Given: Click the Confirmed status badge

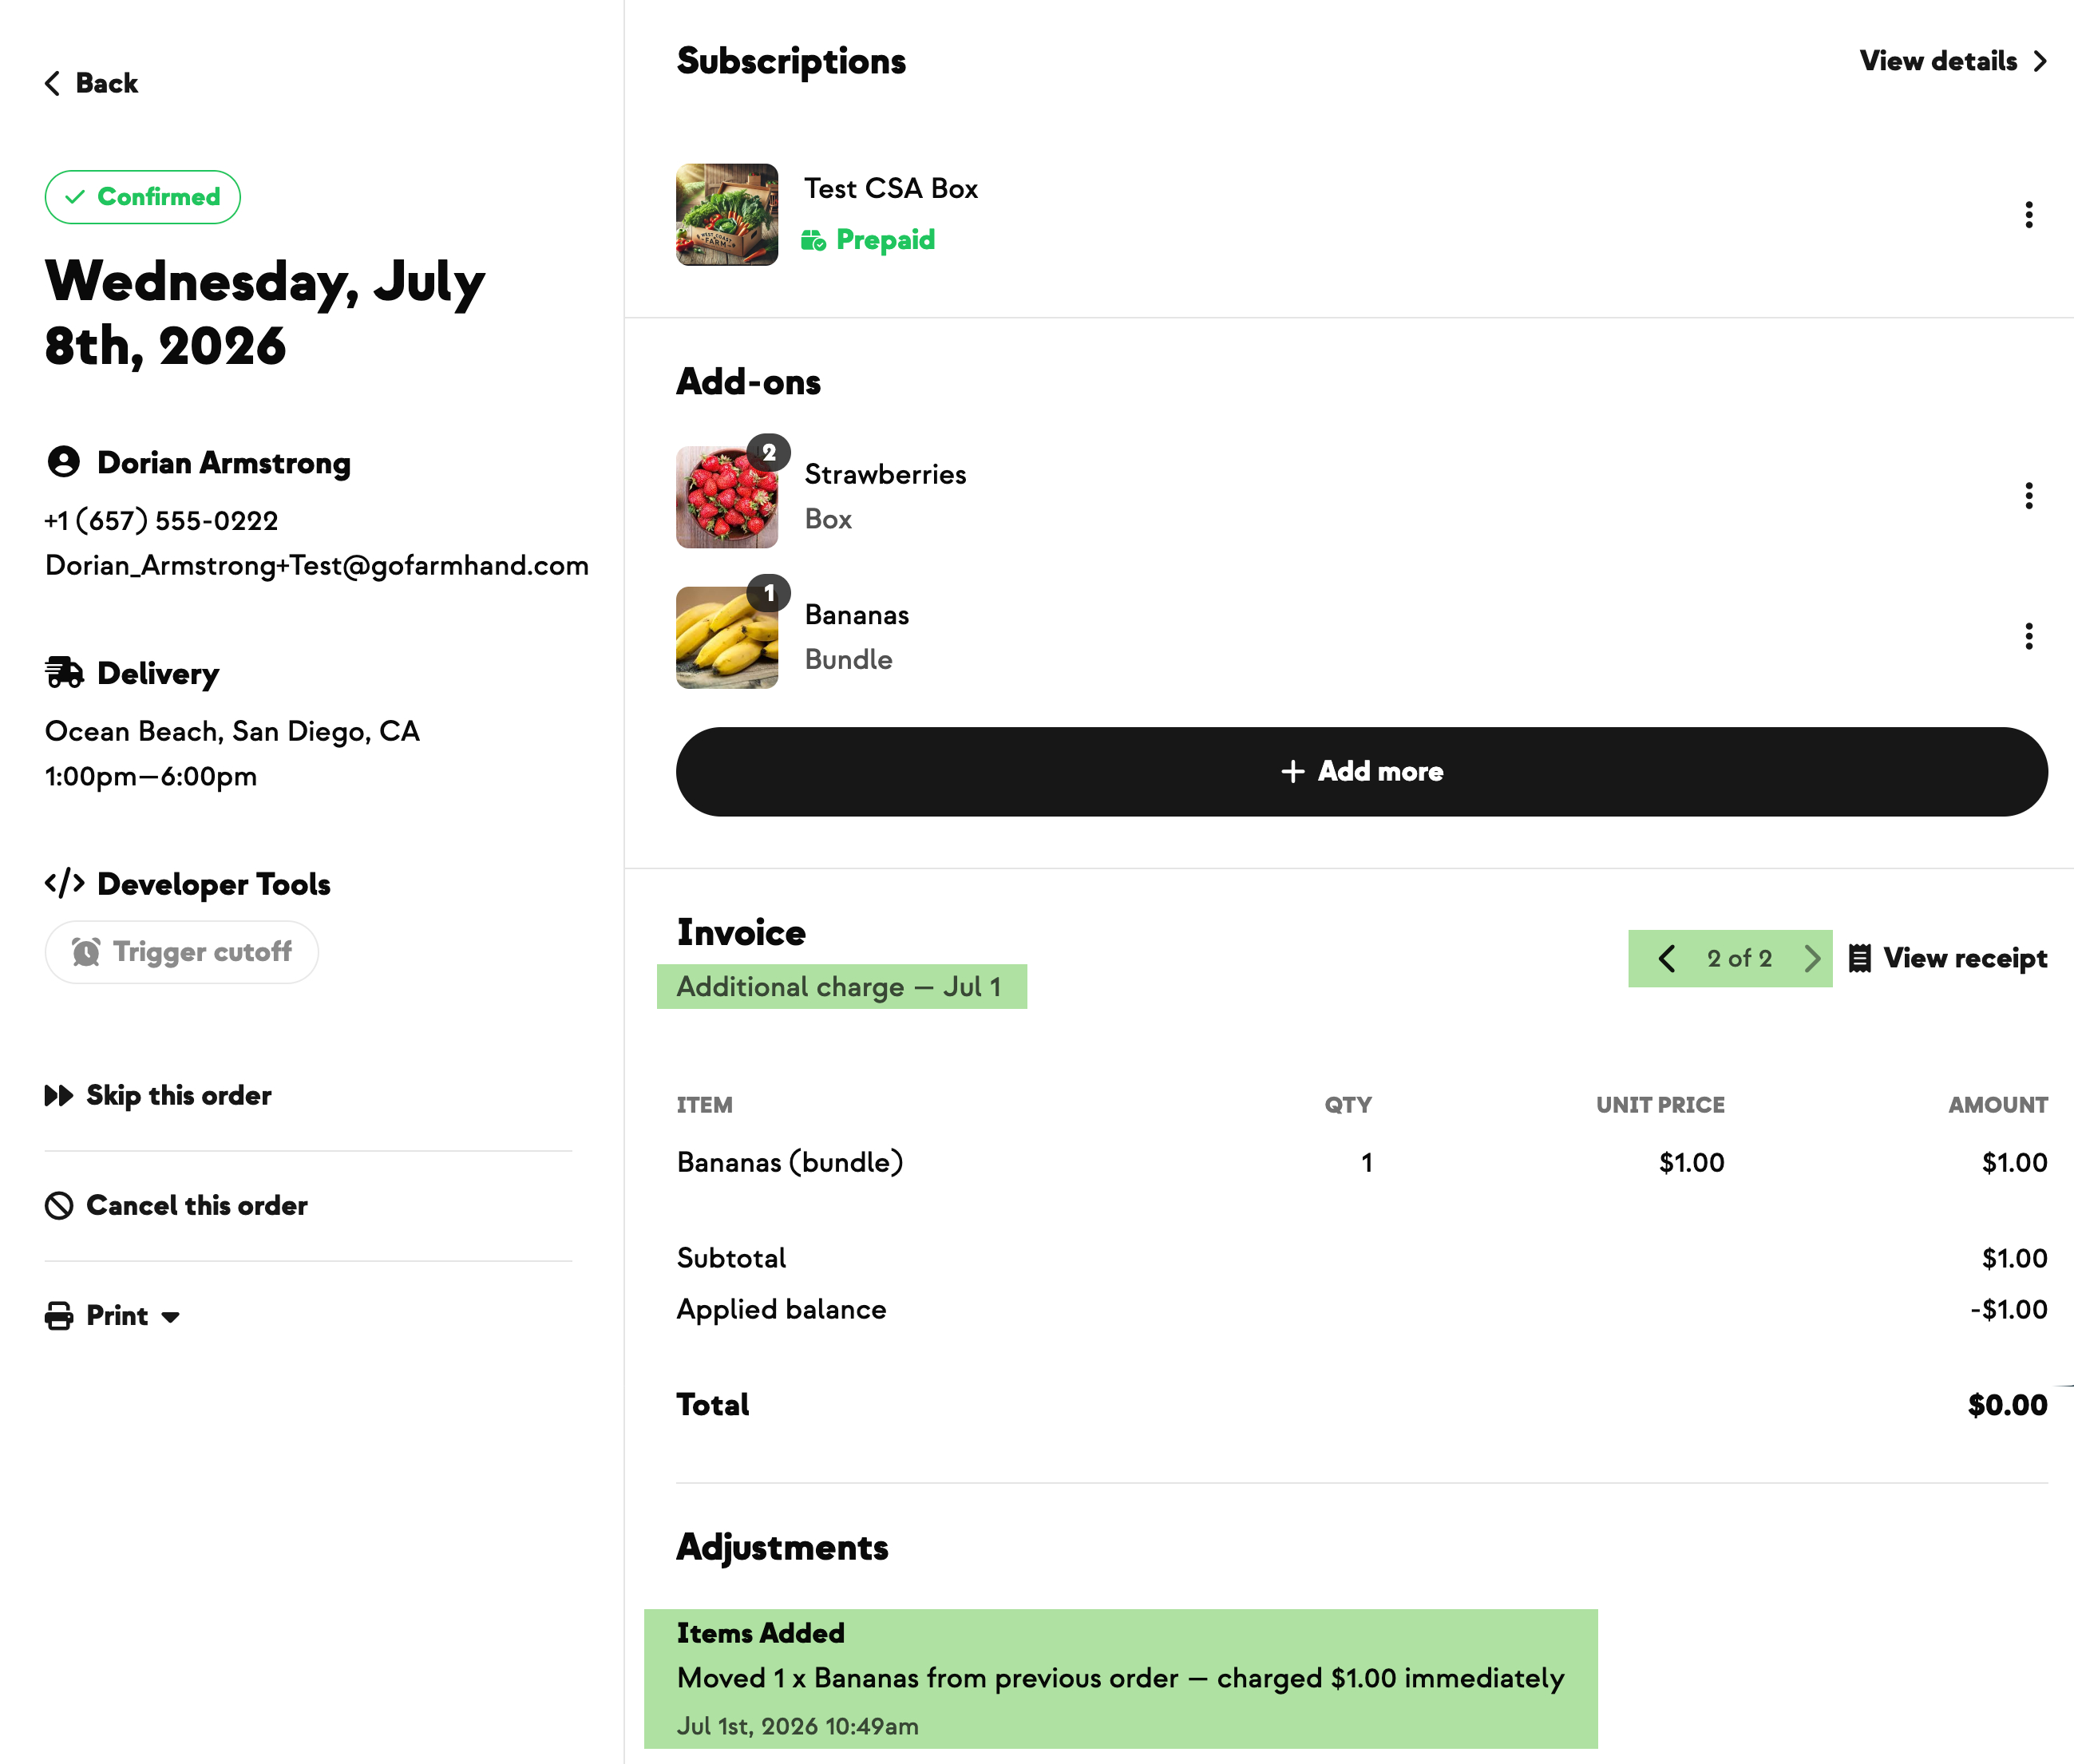Looking at the screenshot, I should (142, 197).
